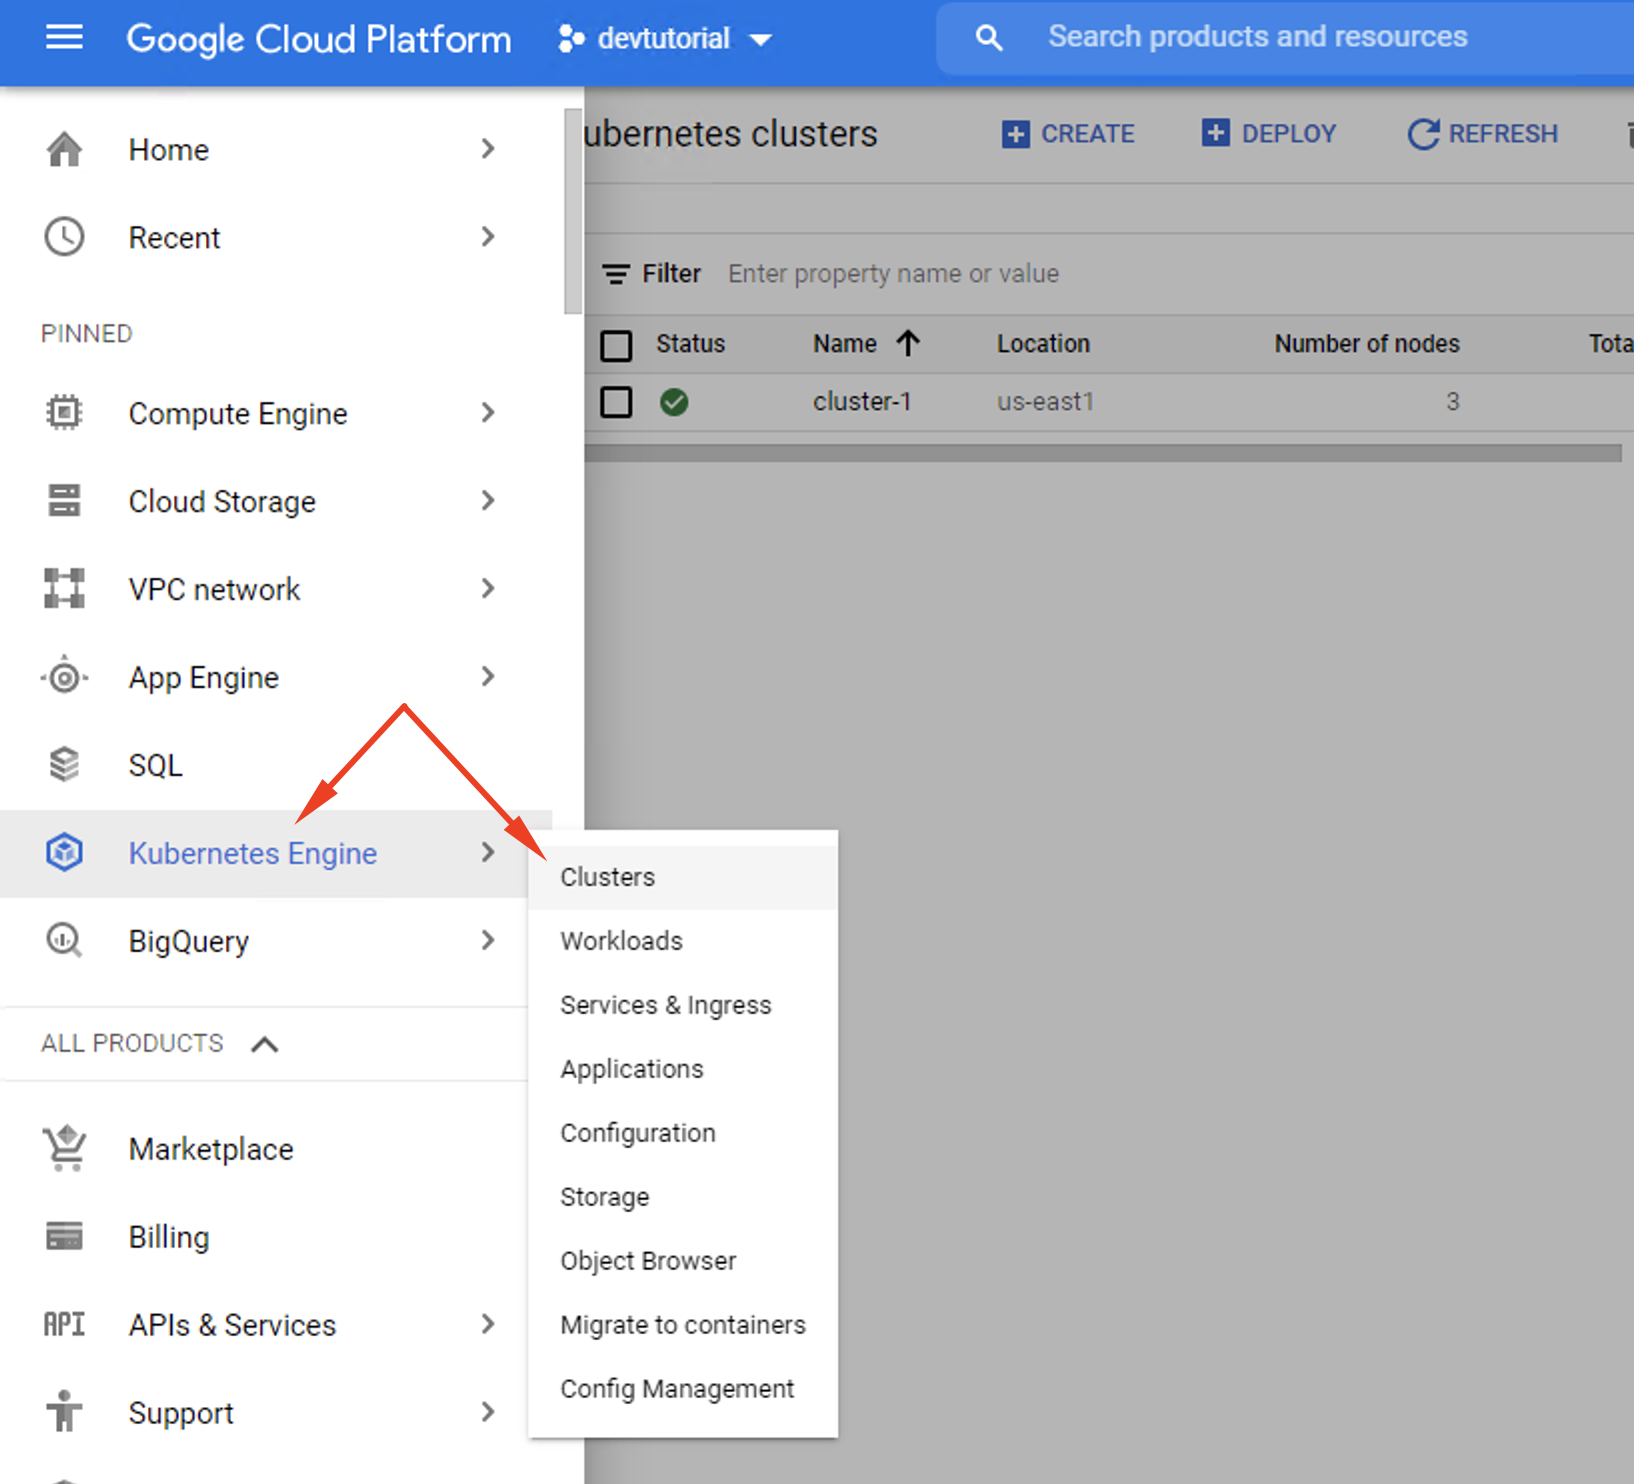Click the Kubernetes Engine hexagon icon

click(64, 852)
